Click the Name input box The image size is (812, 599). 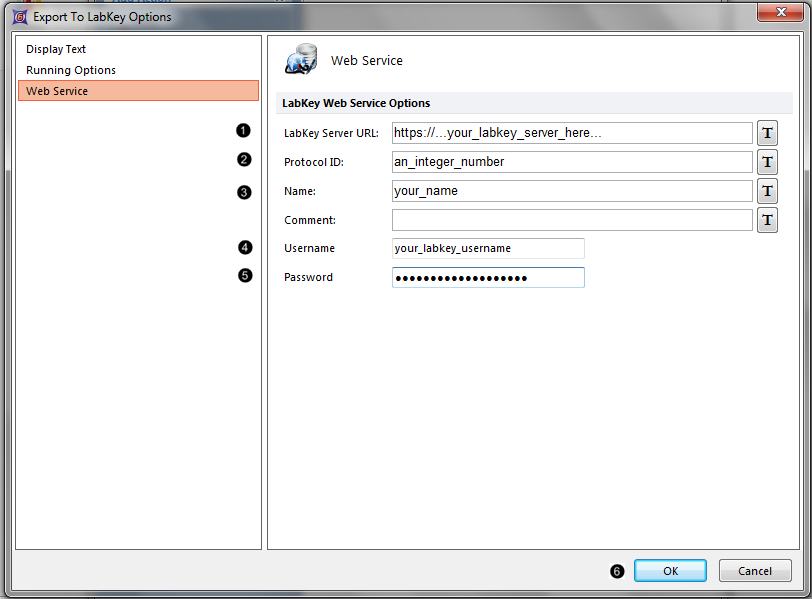[x=571, y=191]
